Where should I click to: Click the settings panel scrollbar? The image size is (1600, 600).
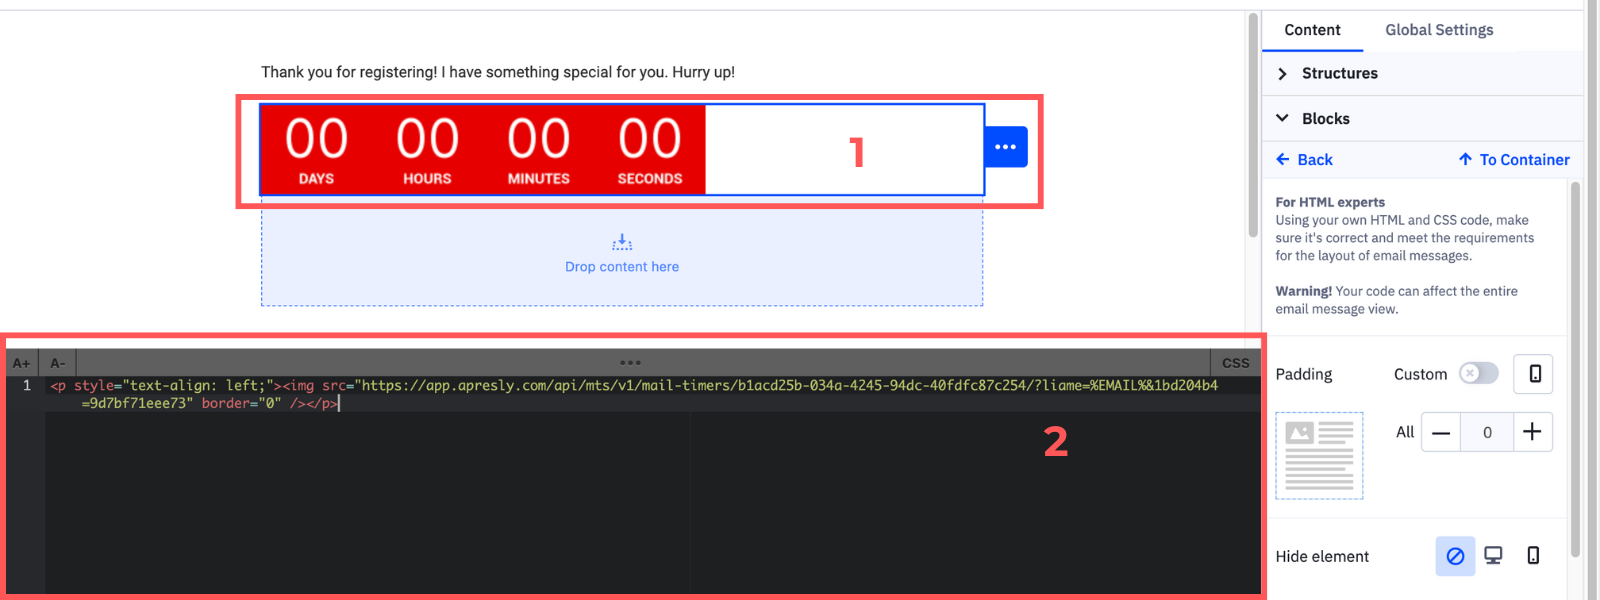(1576, 369)
